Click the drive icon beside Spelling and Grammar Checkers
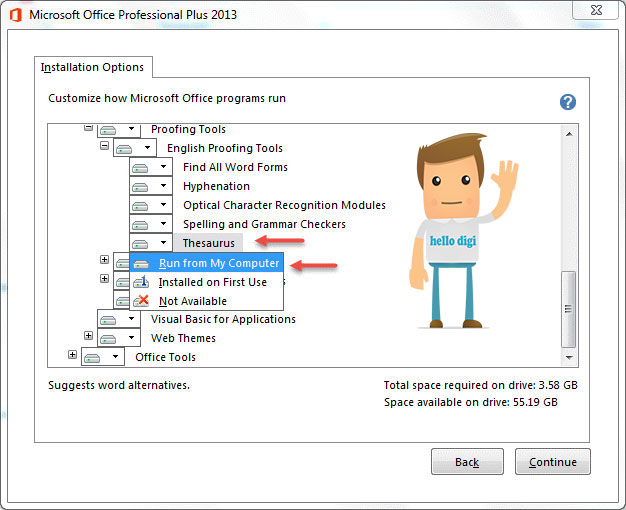626x510 pixels. tap(140, 225)
